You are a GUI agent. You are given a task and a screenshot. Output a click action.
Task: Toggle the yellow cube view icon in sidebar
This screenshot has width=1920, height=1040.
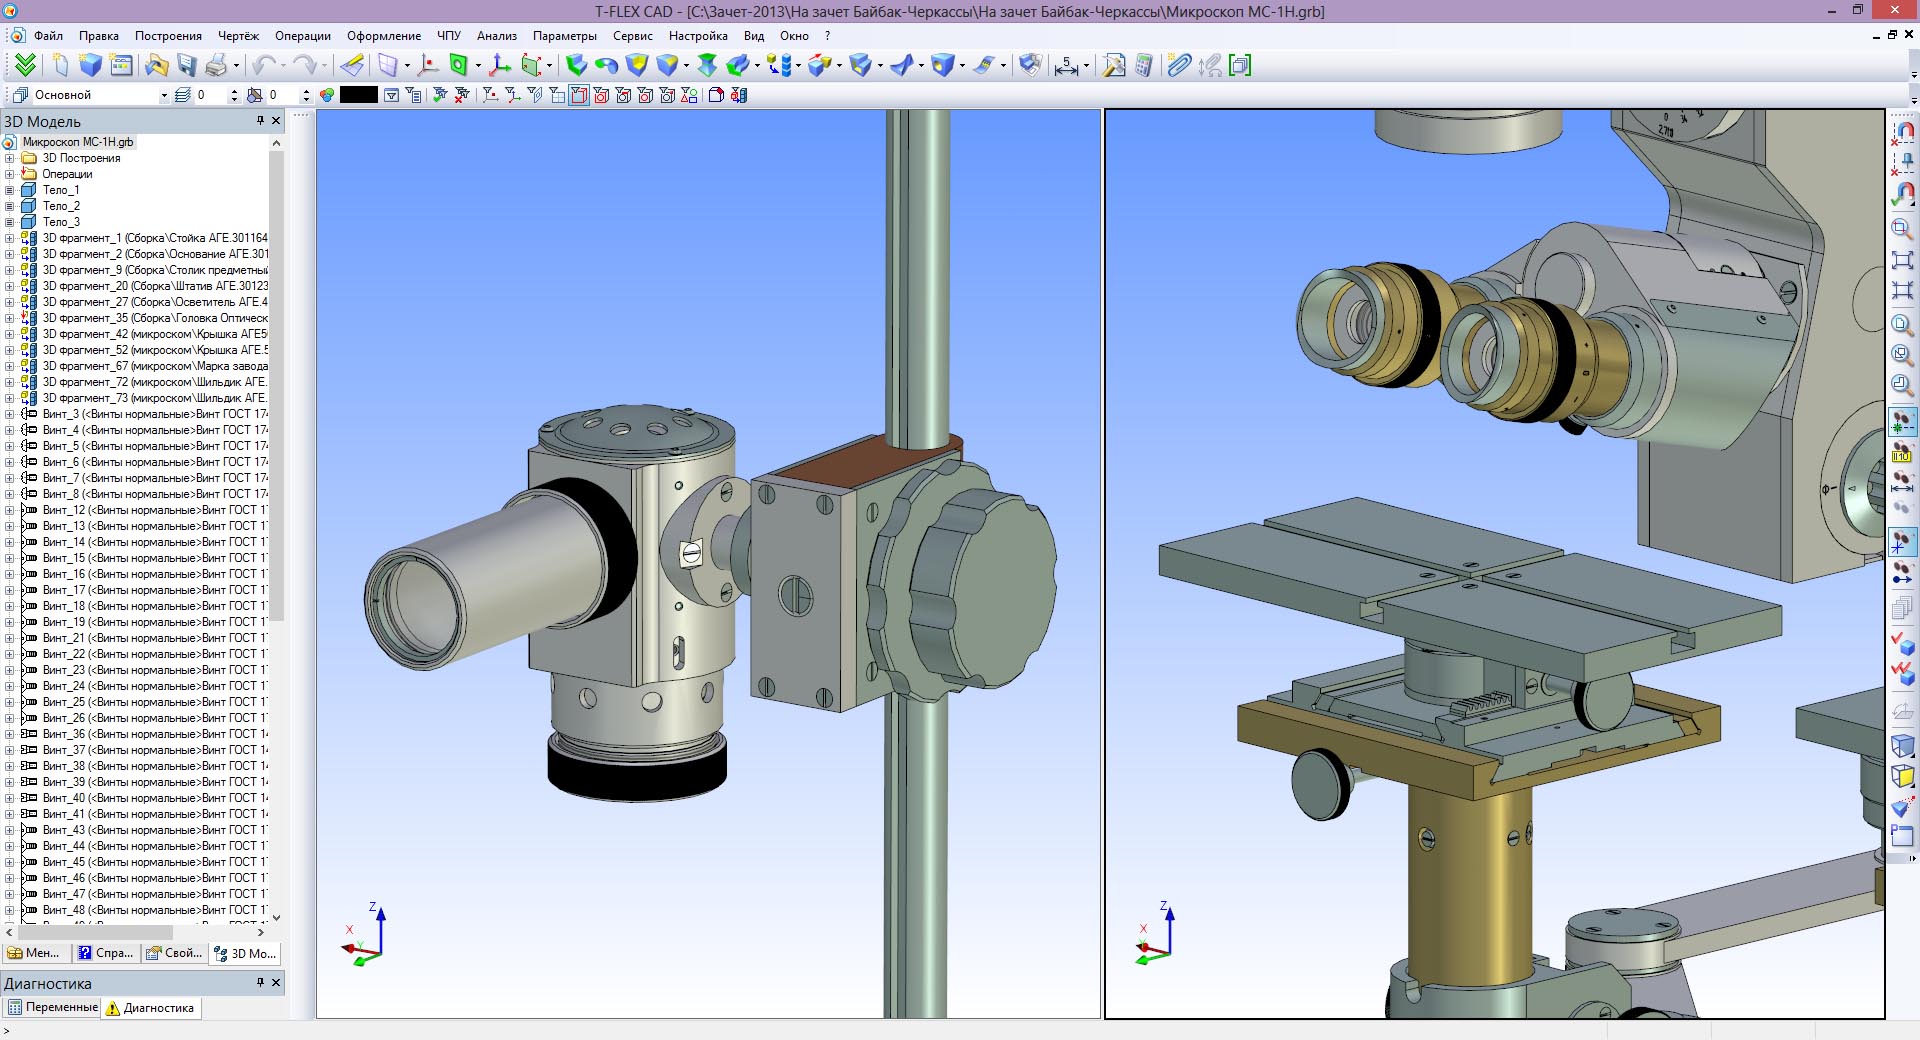(1902, 776)
